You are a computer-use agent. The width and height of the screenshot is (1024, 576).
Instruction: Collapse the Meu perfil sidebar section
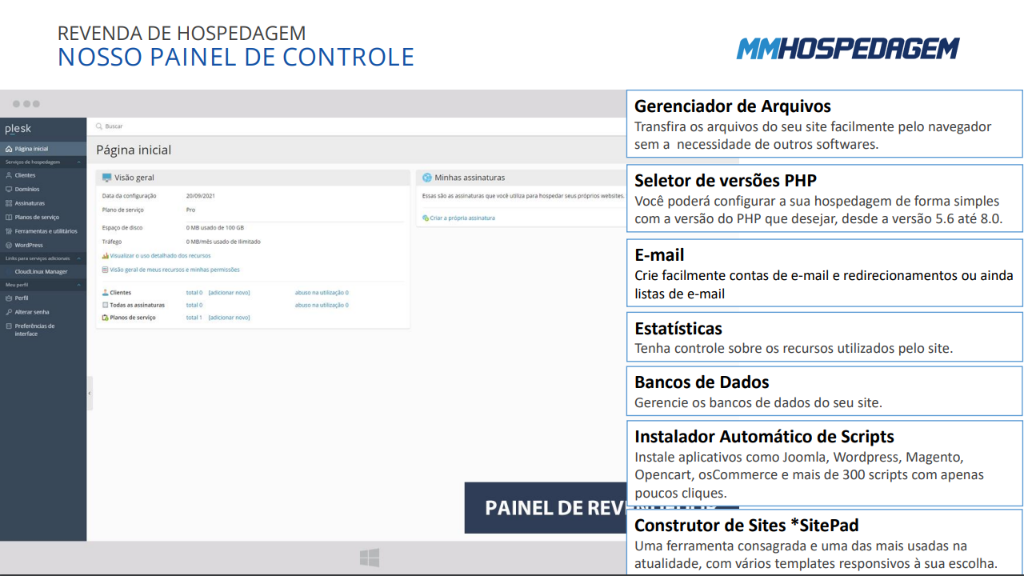tap(79, 285)
